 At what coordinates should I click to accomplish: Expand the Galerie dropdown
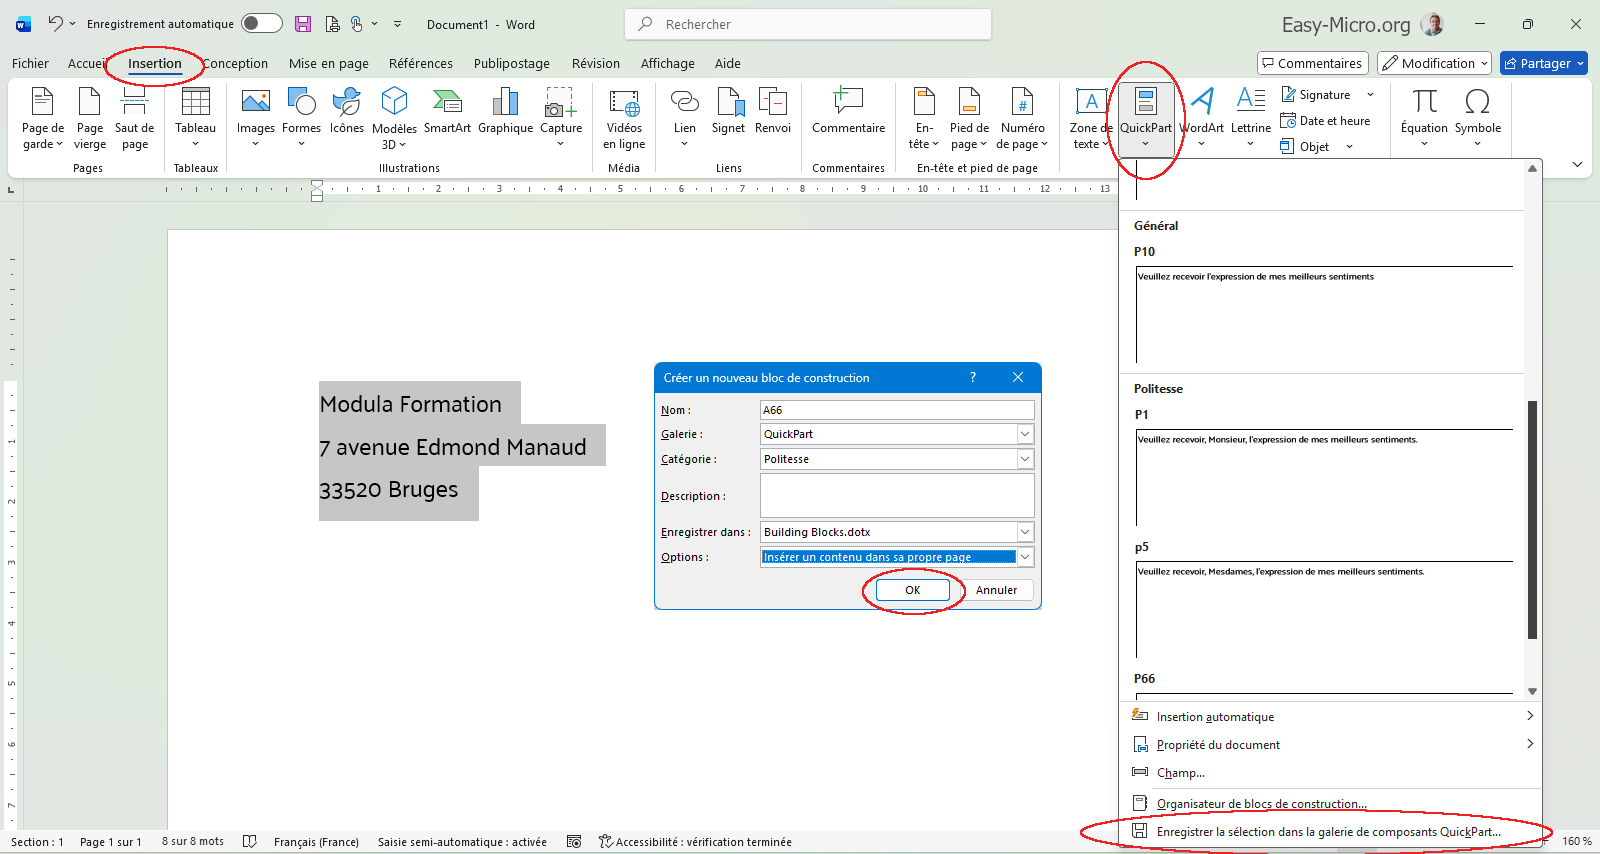coord(1025,434)
